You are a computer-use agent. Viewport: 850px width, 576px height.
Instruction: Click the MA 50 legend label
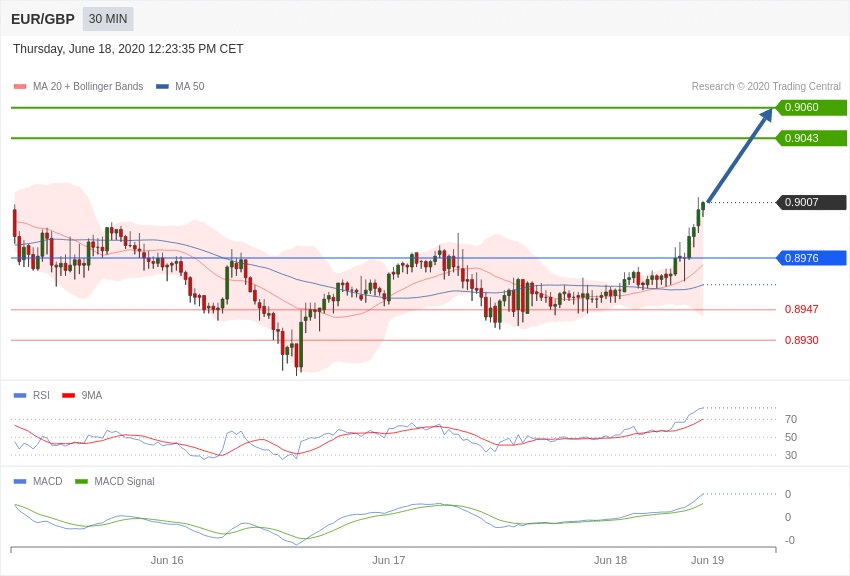[190, 87]
